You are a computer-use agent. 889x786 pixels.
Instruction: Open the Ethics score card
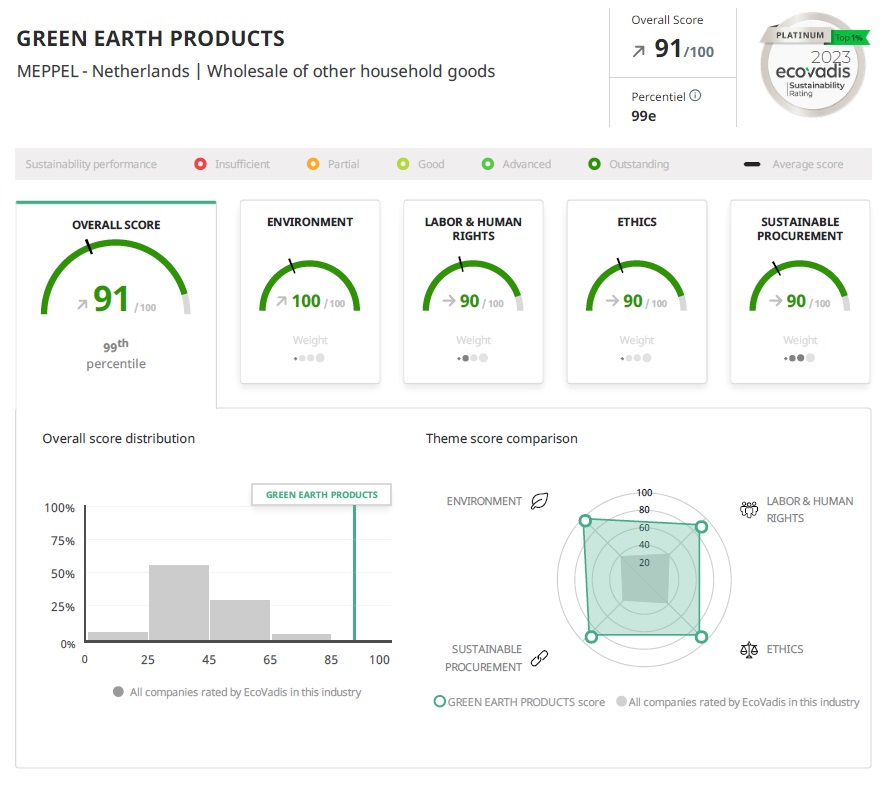[637, 291]
